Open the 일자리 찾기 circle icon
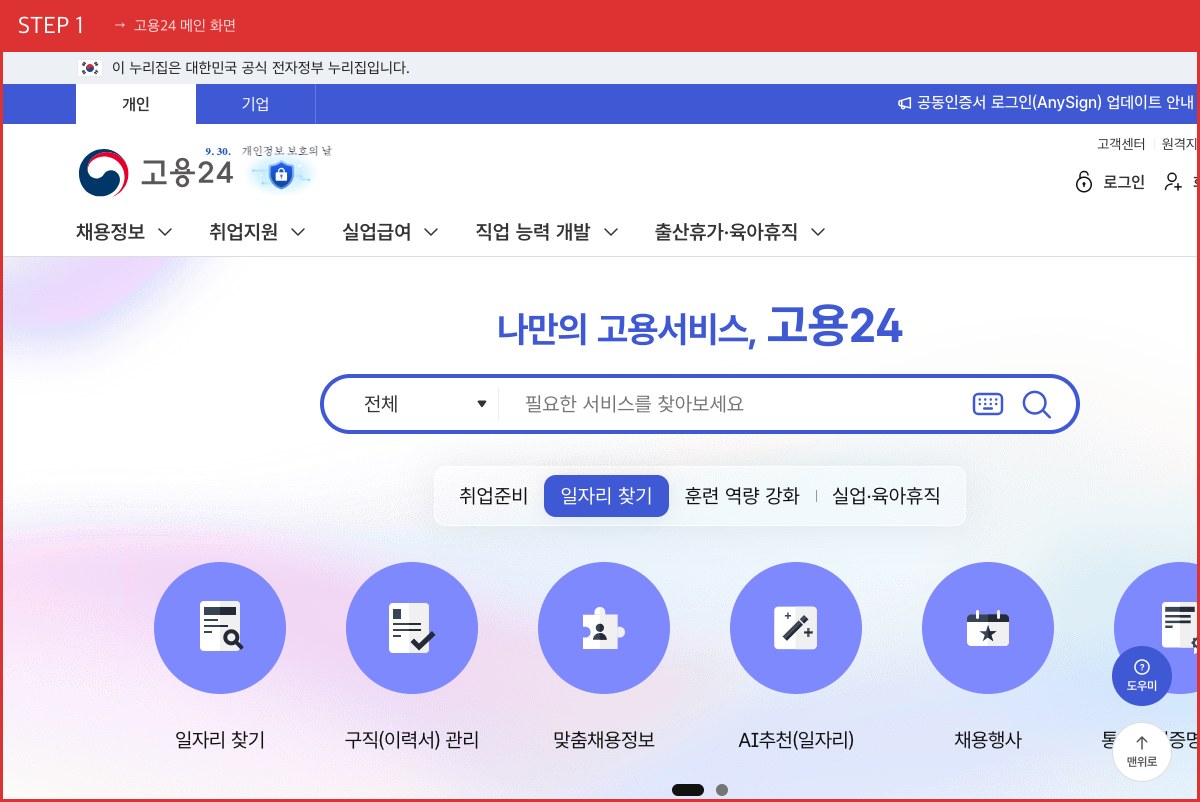This screenshot has height=802, width=1200. click(x=220, y=627)
